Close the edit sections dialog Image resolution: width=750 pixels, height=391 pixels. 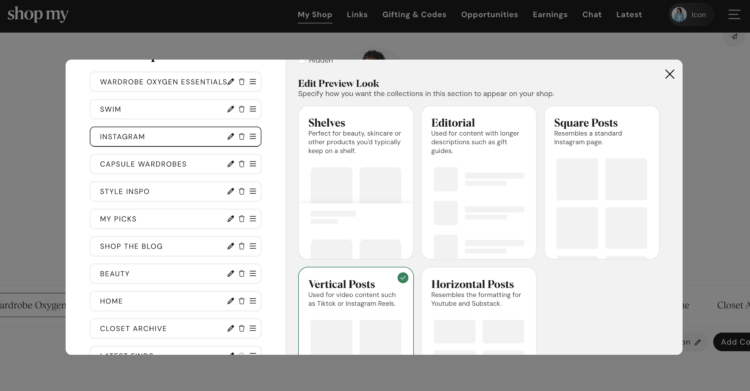pyautogui.click(x=670, y=74)
